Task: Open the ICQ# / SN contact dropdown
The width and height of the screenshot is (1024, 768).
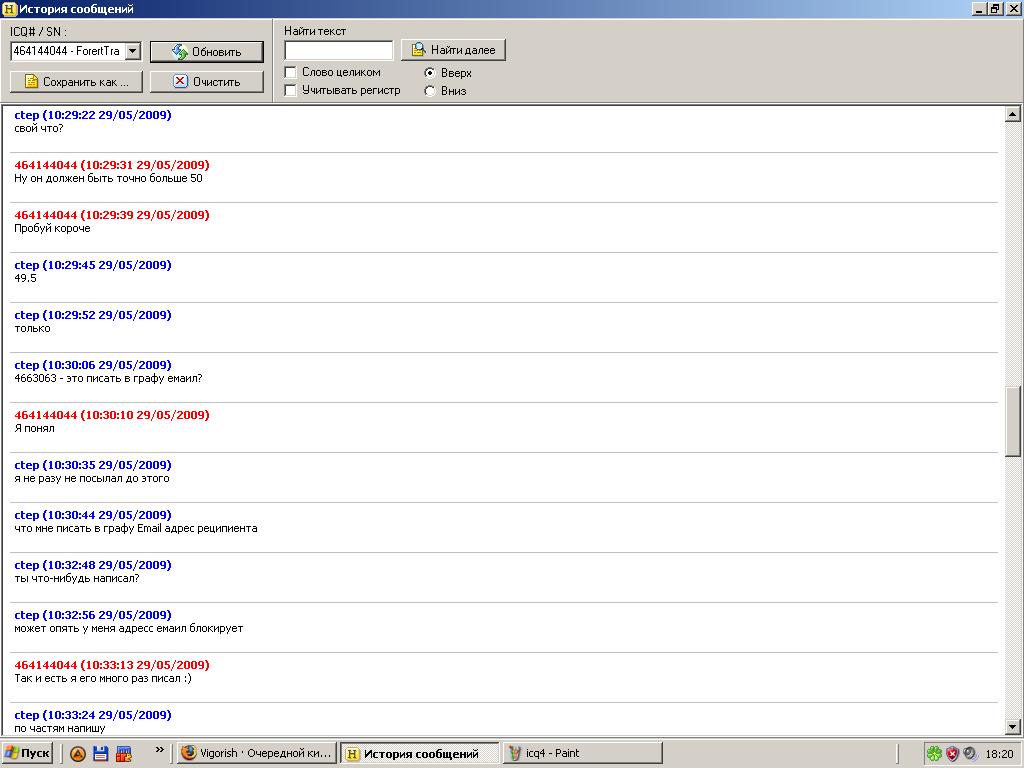Action: 133,51
